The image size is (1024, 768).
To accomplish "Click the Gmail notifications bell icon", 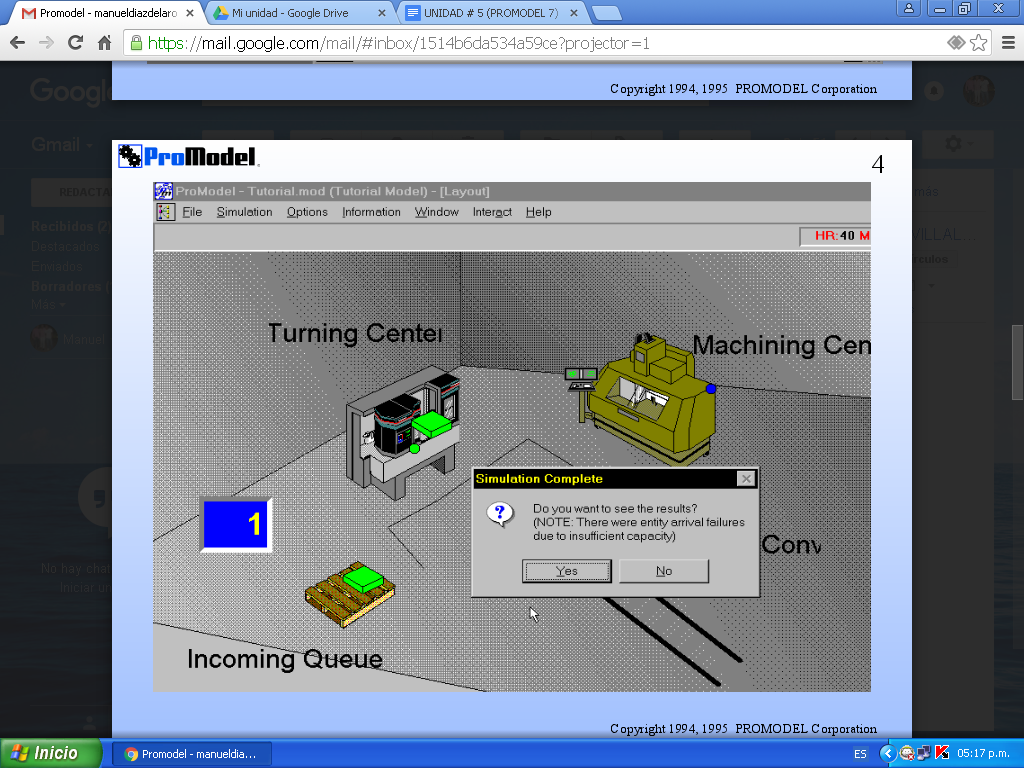I will [934, 90].
